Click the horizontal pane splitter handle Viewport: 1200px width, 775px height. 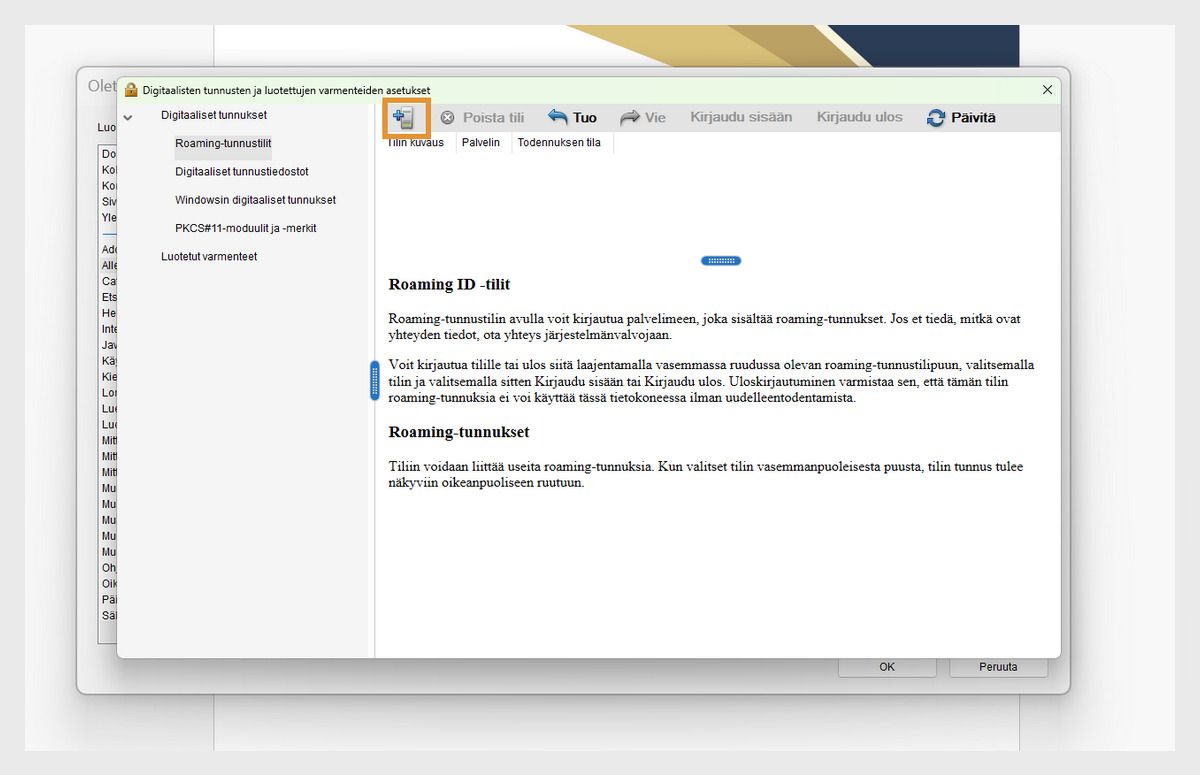(721, 261)
